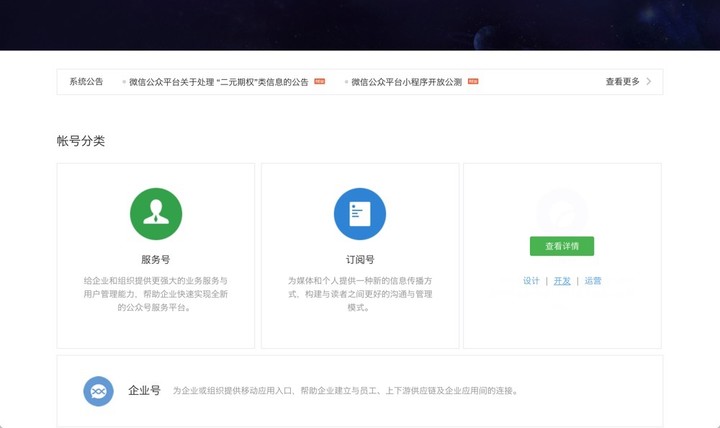Viewport: 720px width, 428px height.
Task: Open the 开发 link
Action: pos(562,281)
